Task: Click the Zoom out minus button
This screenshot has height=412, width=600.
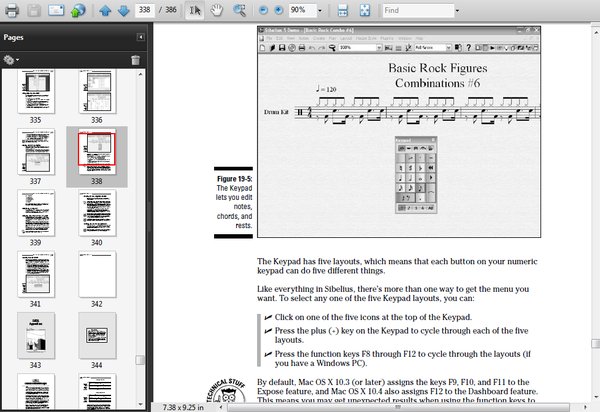Action: (263, 11)
